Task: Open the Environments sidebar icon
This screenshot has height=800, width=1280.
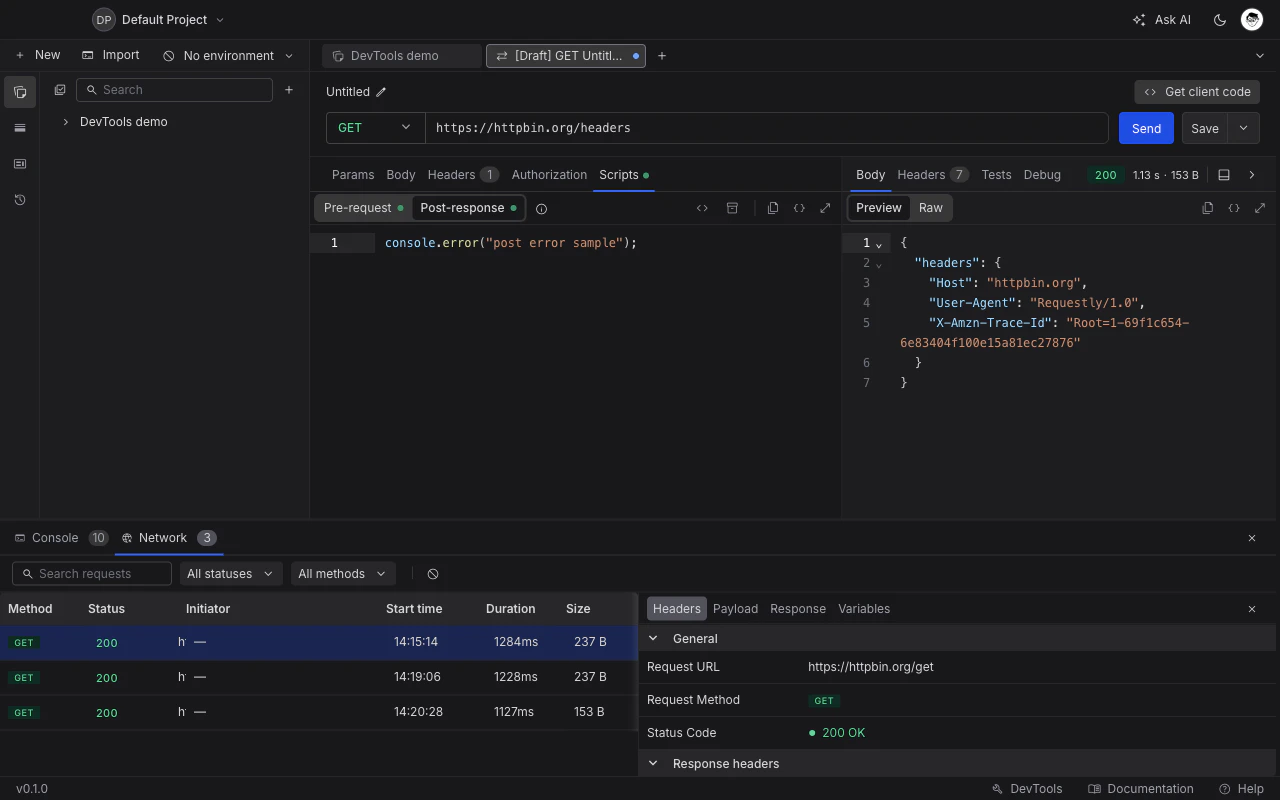Action: pos(20,128)
